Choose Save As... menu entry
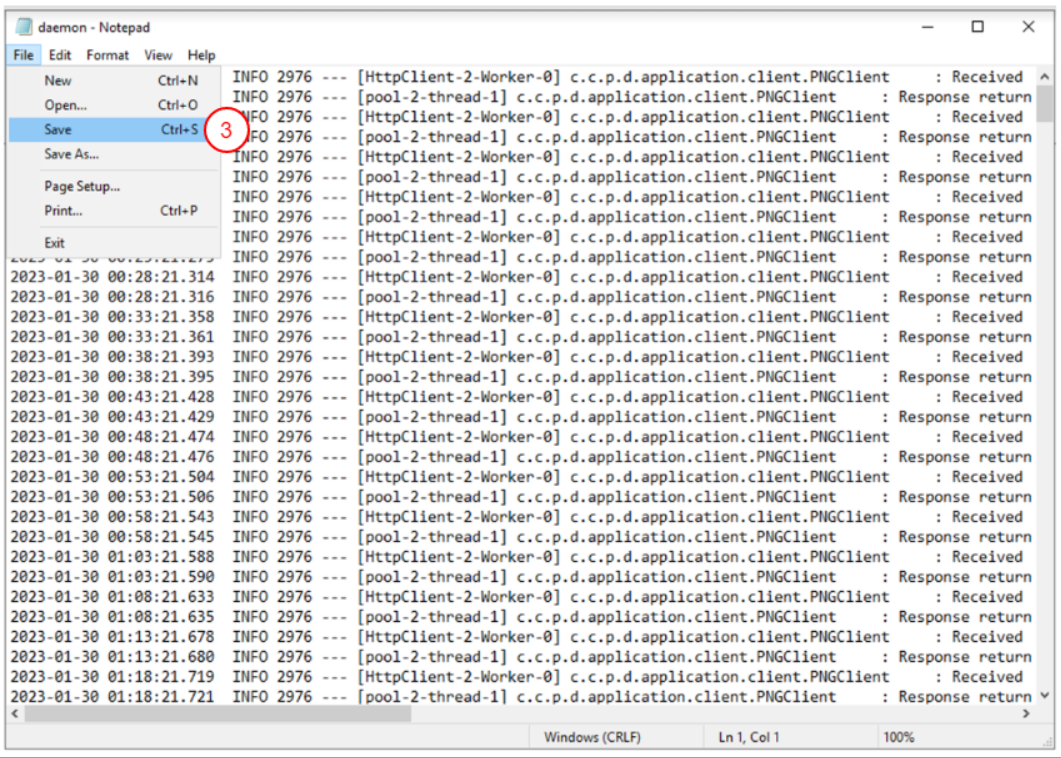1061x758 pixels. tap(114, 154)
